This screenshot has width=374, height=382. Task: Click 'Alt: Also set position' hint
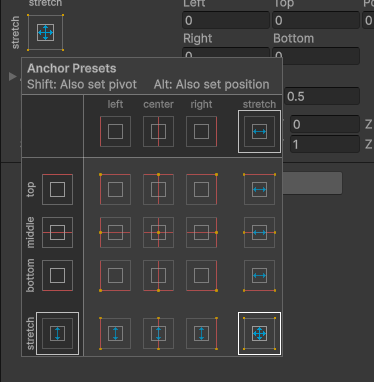(211, 84)
